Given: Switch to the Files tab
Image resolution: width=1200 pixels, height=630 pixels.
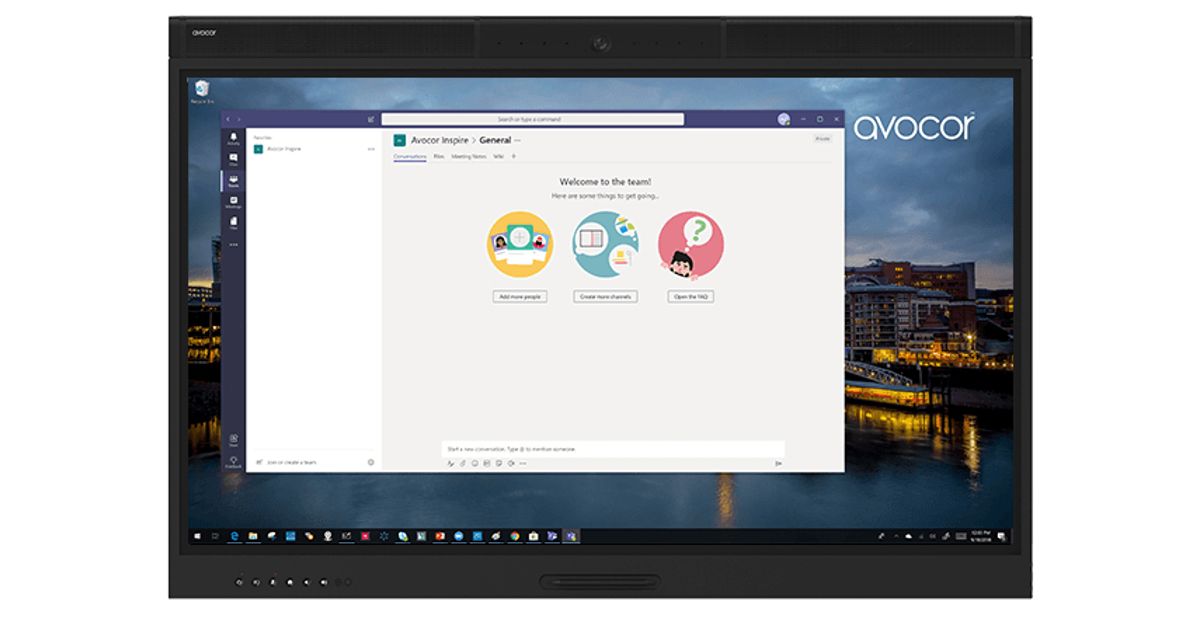Looking at the screenshot, I should 438,156.
